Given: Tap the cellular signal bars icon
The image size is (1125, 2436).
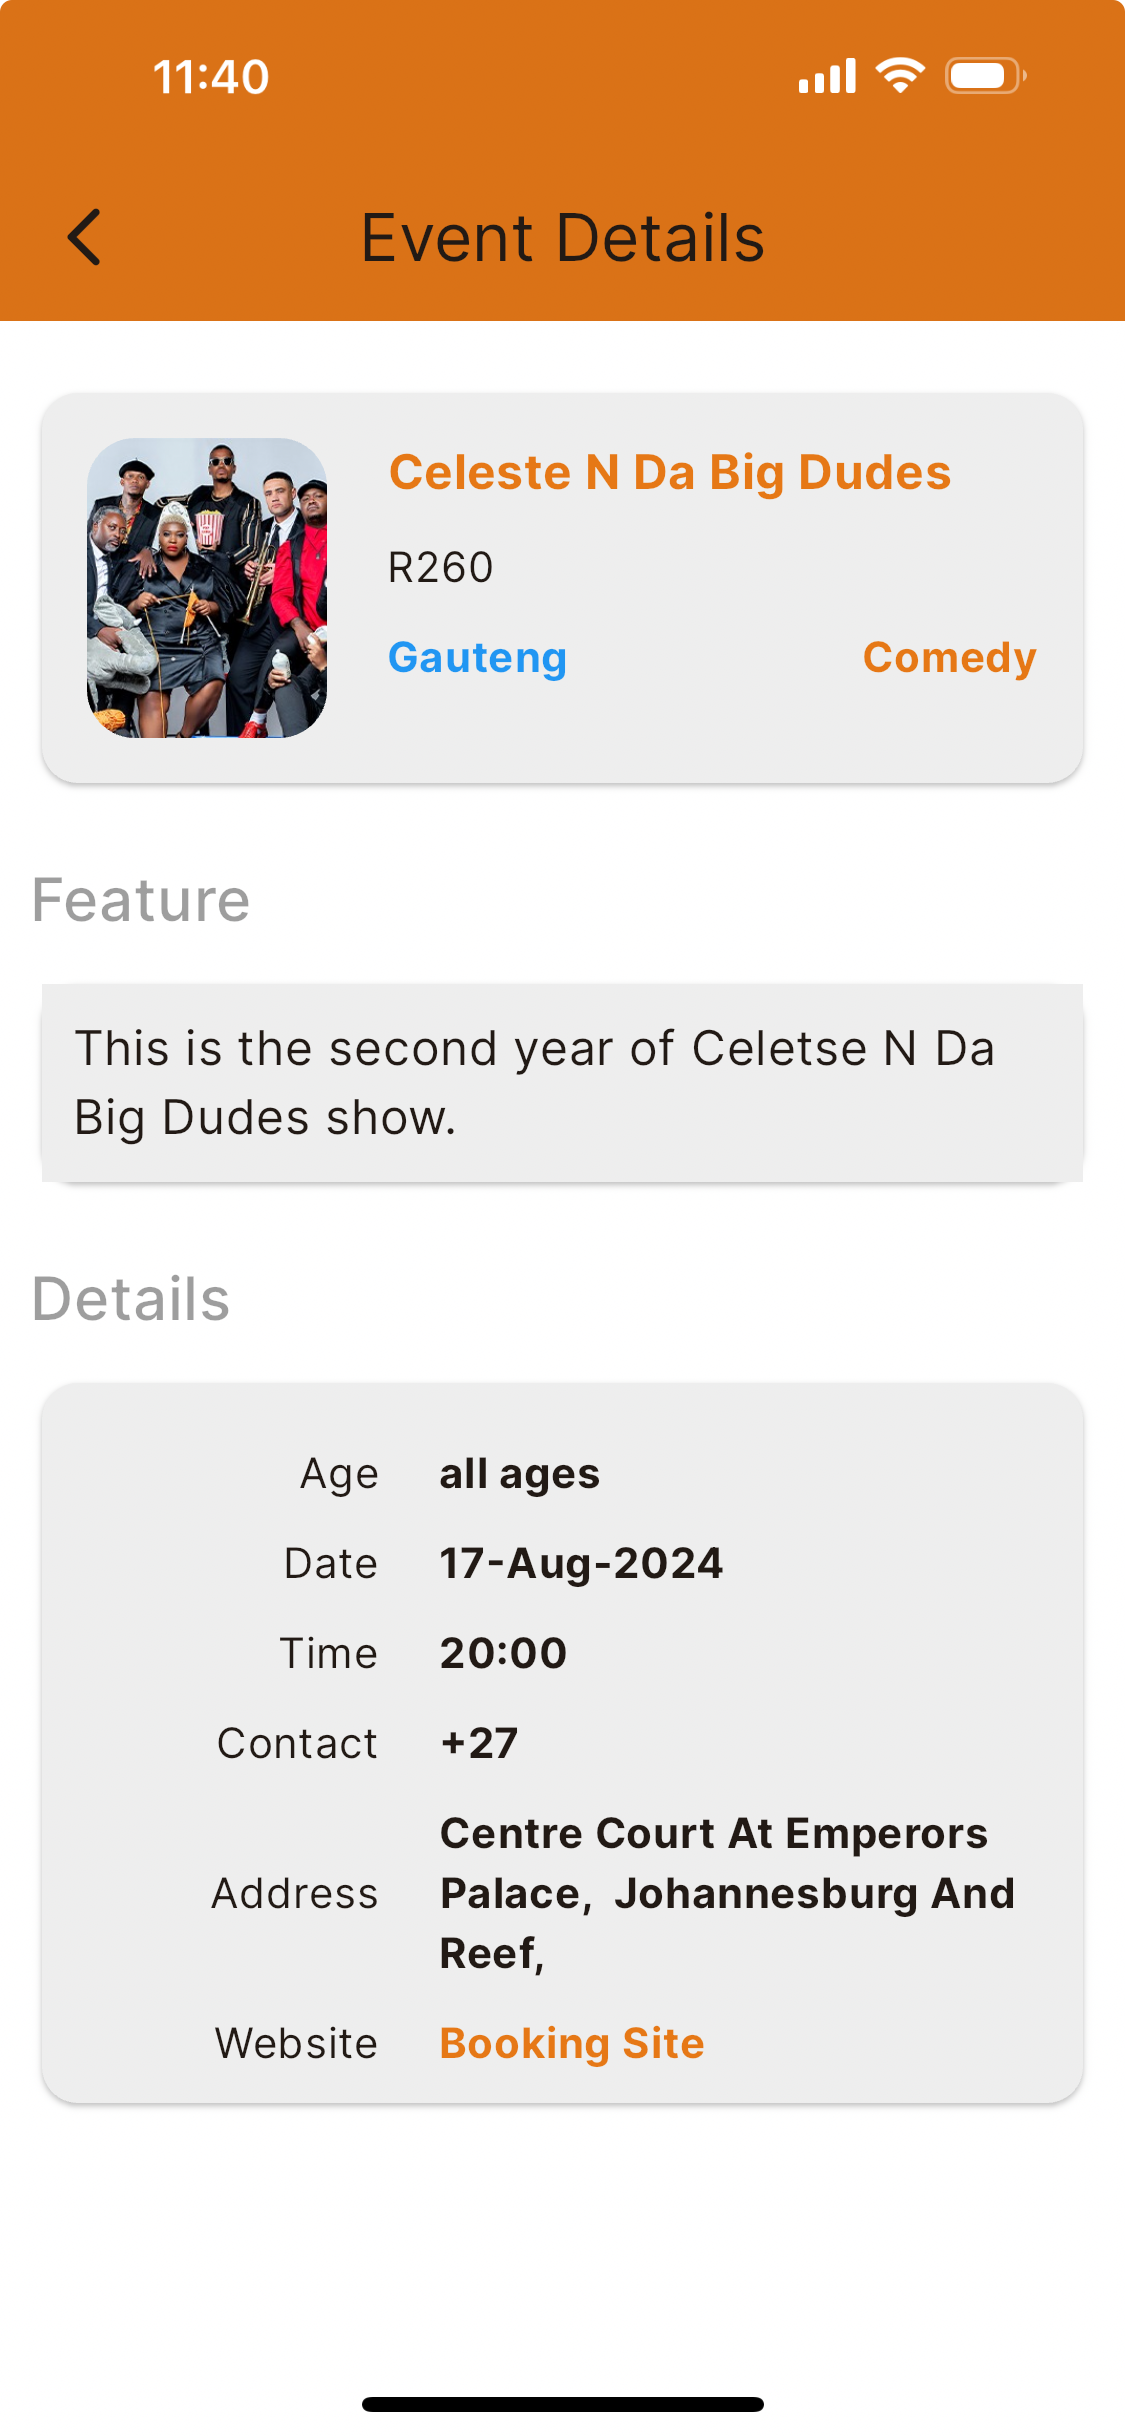Looking at the screenshot, I should (x=827, y=76).
